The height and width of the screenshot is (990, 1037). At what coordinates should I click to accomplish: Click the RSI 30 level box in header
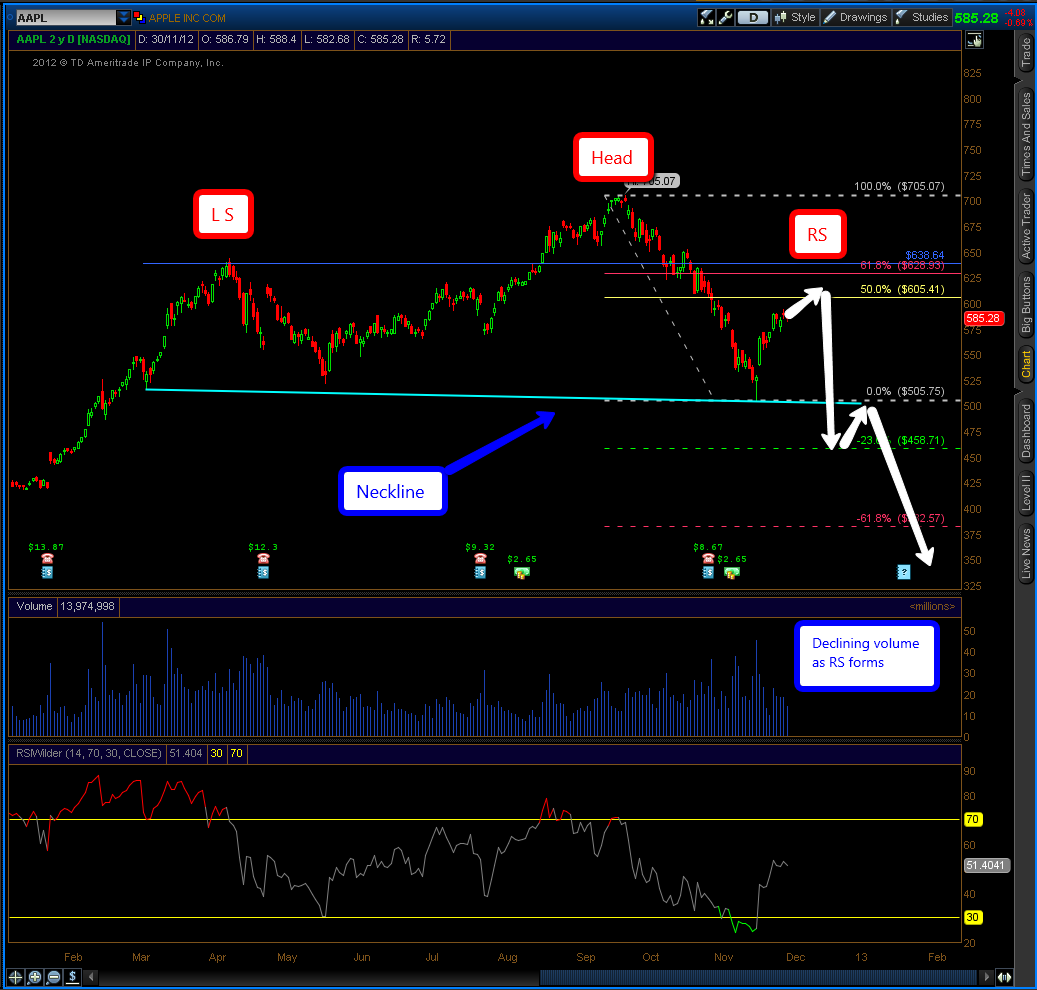pos(216,753)
